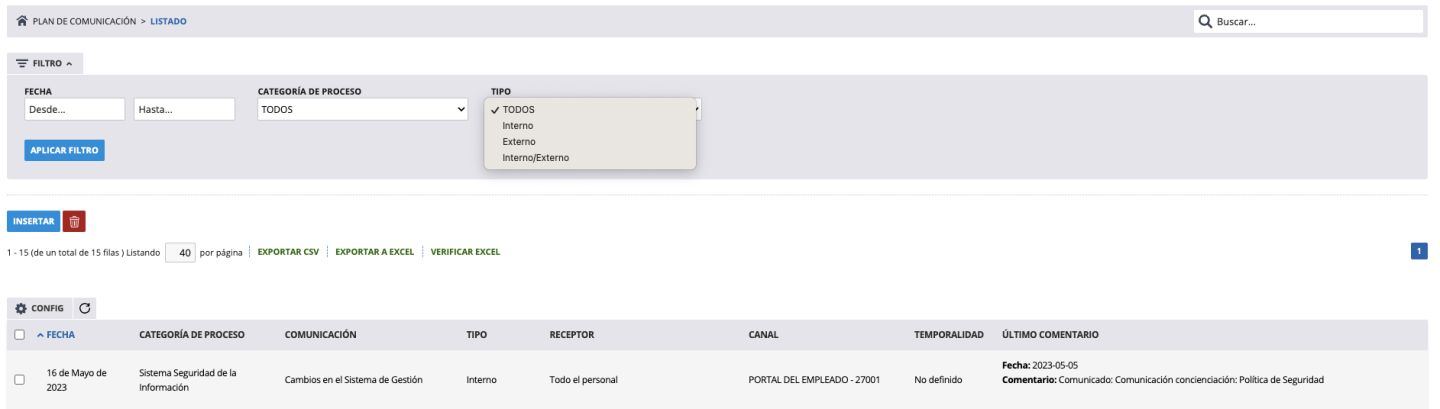Collapse the FILTRO panel
Image resolution: width=1440 pixels, height=409 pixels.
pos(45,63)
